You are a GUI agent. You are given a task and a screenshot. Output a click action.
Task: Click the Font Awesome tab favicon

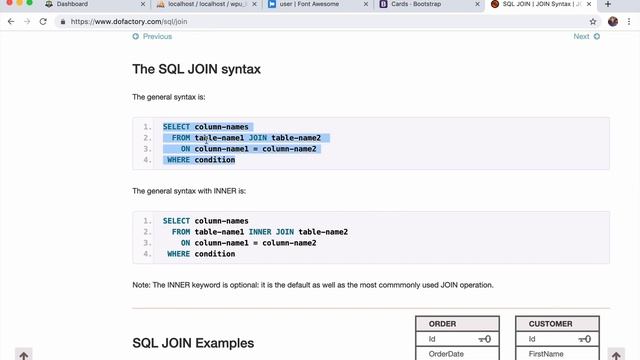(x=272, y=4)
